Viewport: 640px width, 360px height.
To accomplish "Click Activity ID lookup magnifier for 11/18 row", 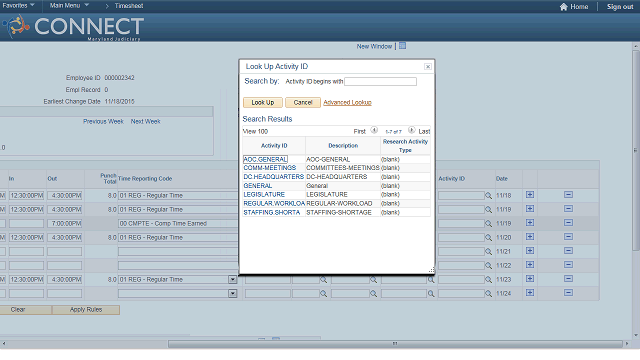I will click(x=488, y=196).
